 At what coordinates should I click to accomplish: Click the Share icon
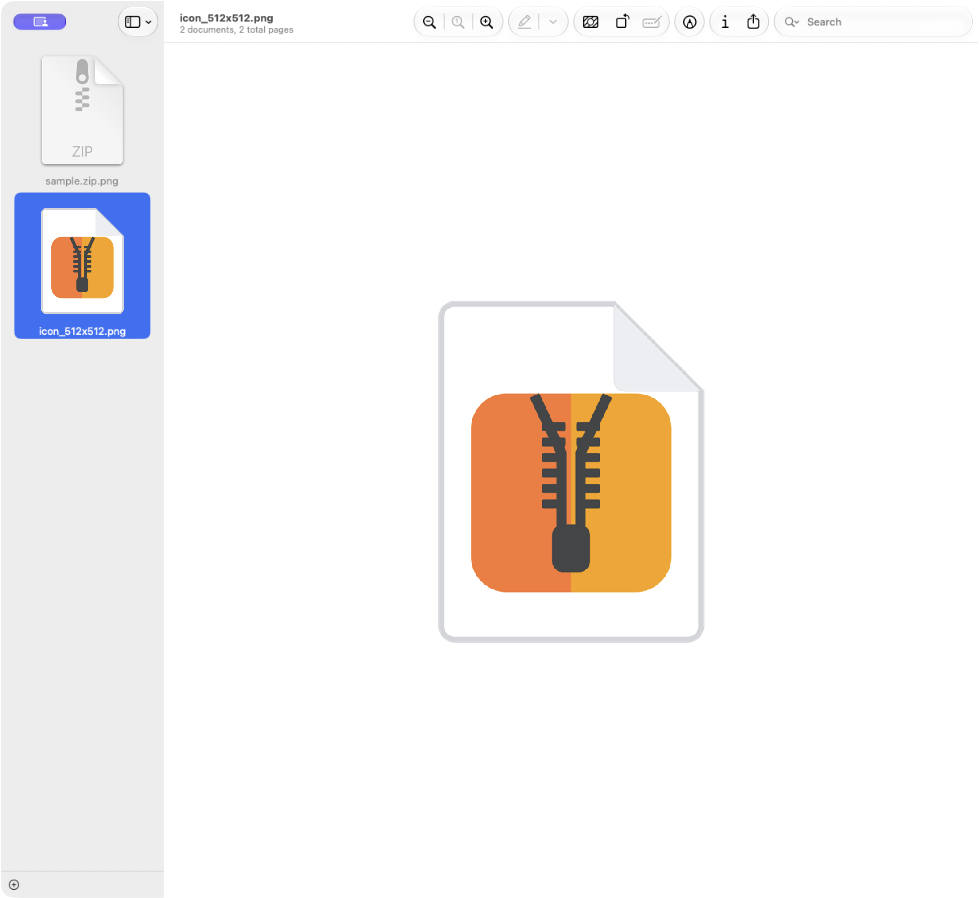pyautogui.click(x=754, y=22)
